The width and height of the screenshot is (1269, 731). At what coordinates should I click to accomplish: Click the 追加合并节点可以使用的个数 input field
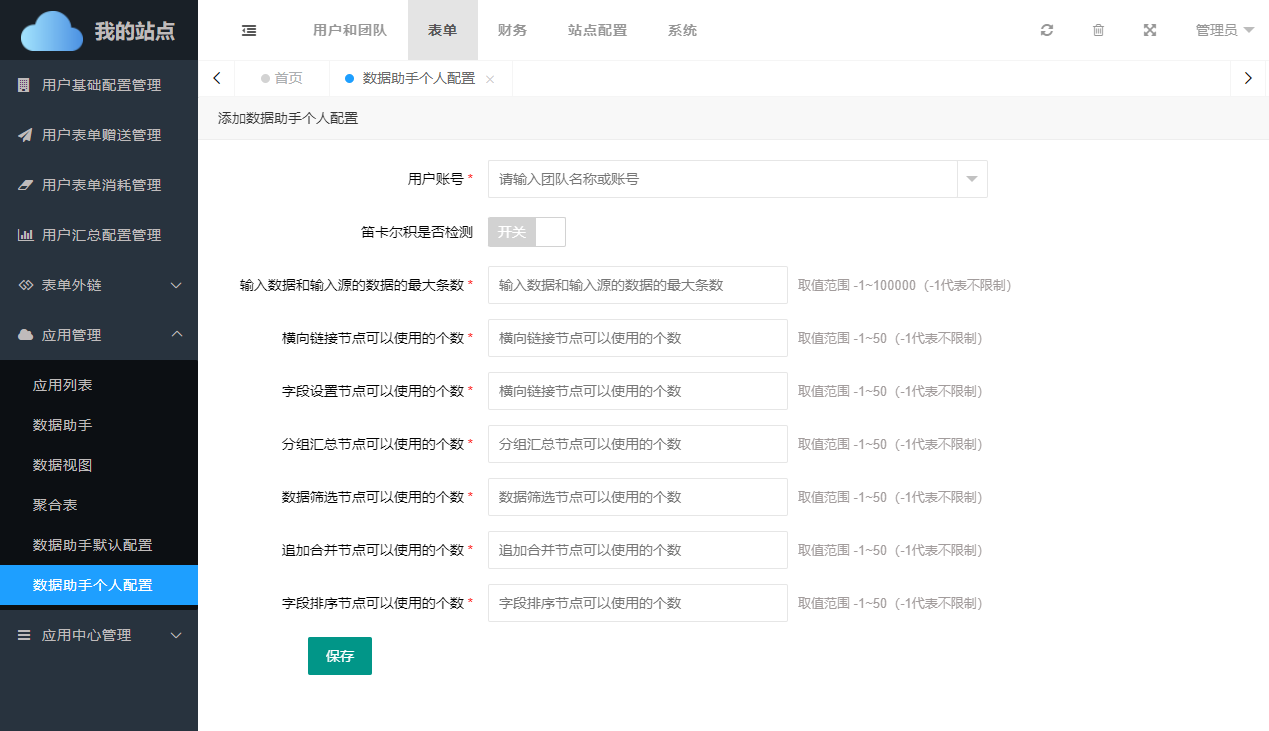tap(637, 550)
